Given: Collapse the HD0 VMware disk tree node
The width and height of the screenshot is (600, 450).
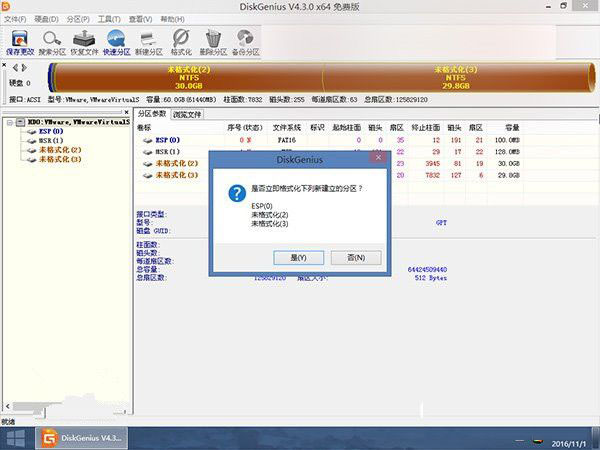Looking at the screenshot, I should tap(10, 122).
